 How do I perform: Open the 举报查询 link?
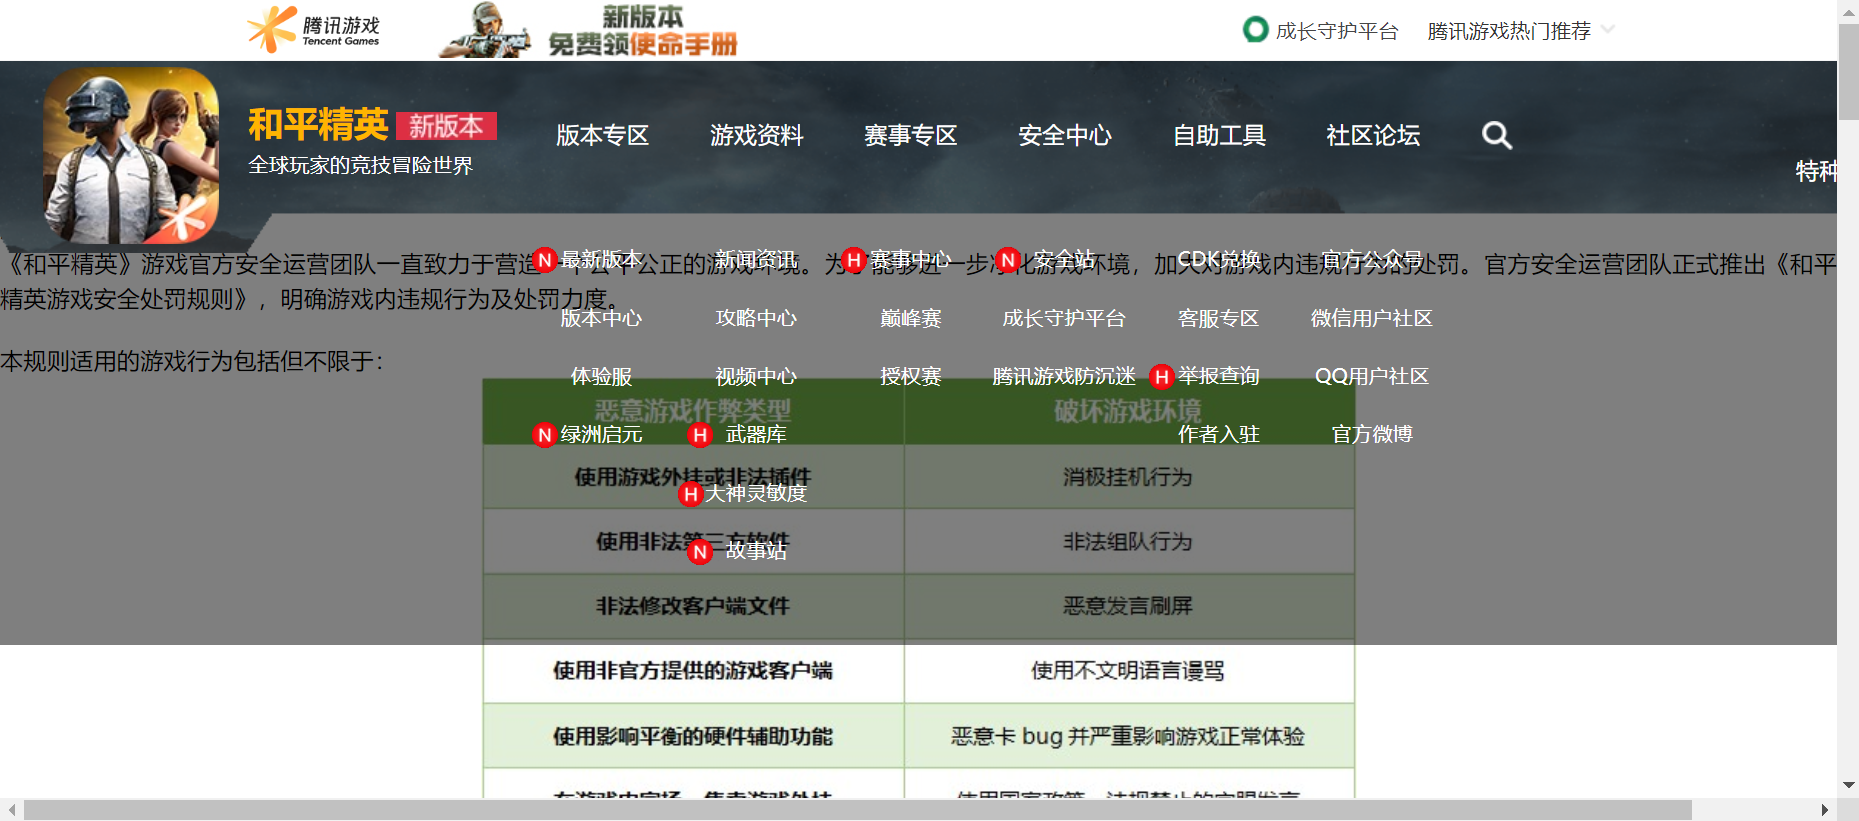coord(1218,376)
